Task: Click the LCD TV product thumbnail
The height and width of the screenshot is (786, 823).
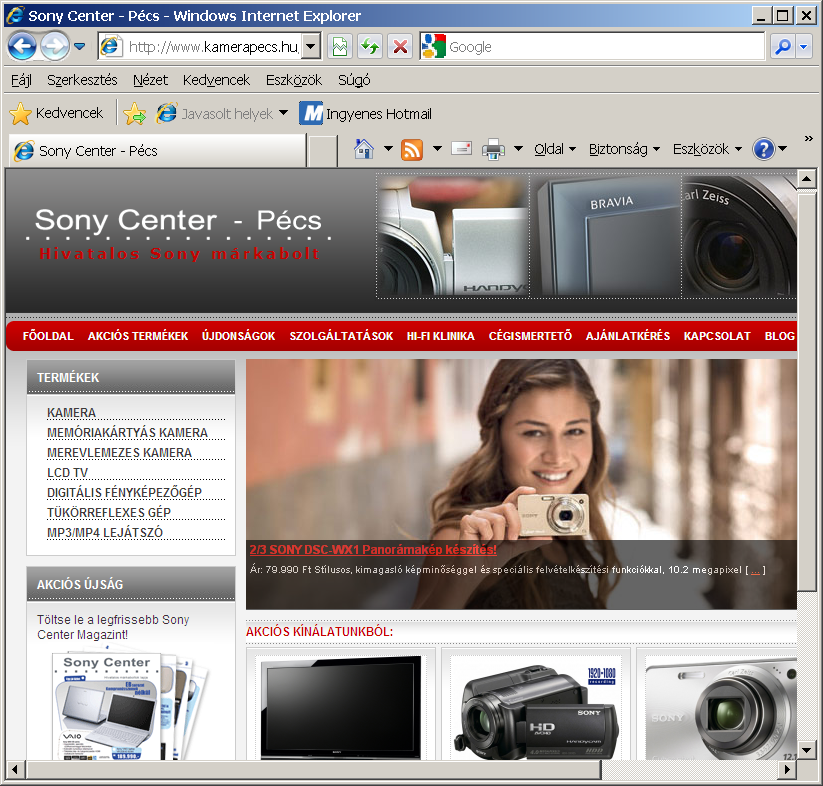Action: [341, 707]
